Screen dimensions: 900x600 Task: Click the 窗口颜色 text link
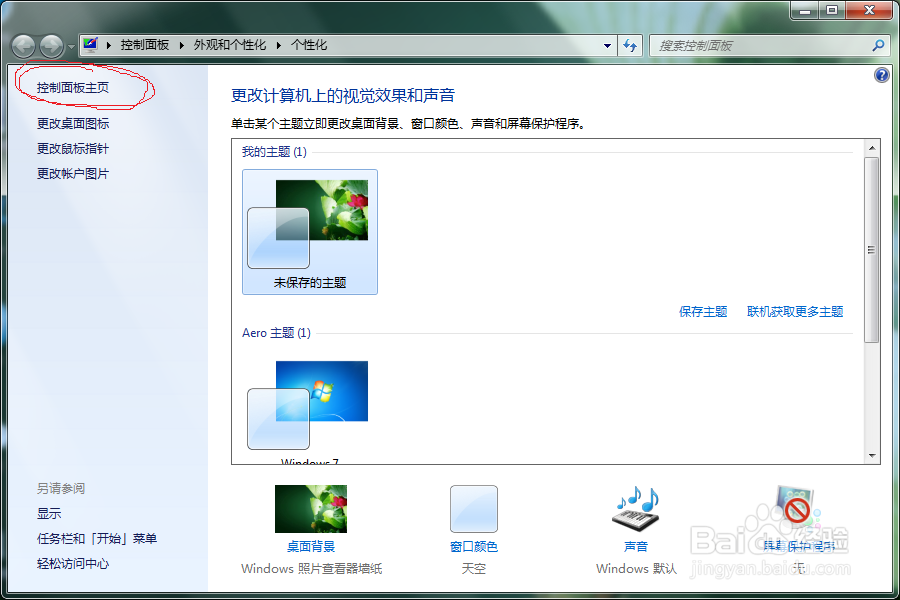pyautogui.click(x=474, y=547)
